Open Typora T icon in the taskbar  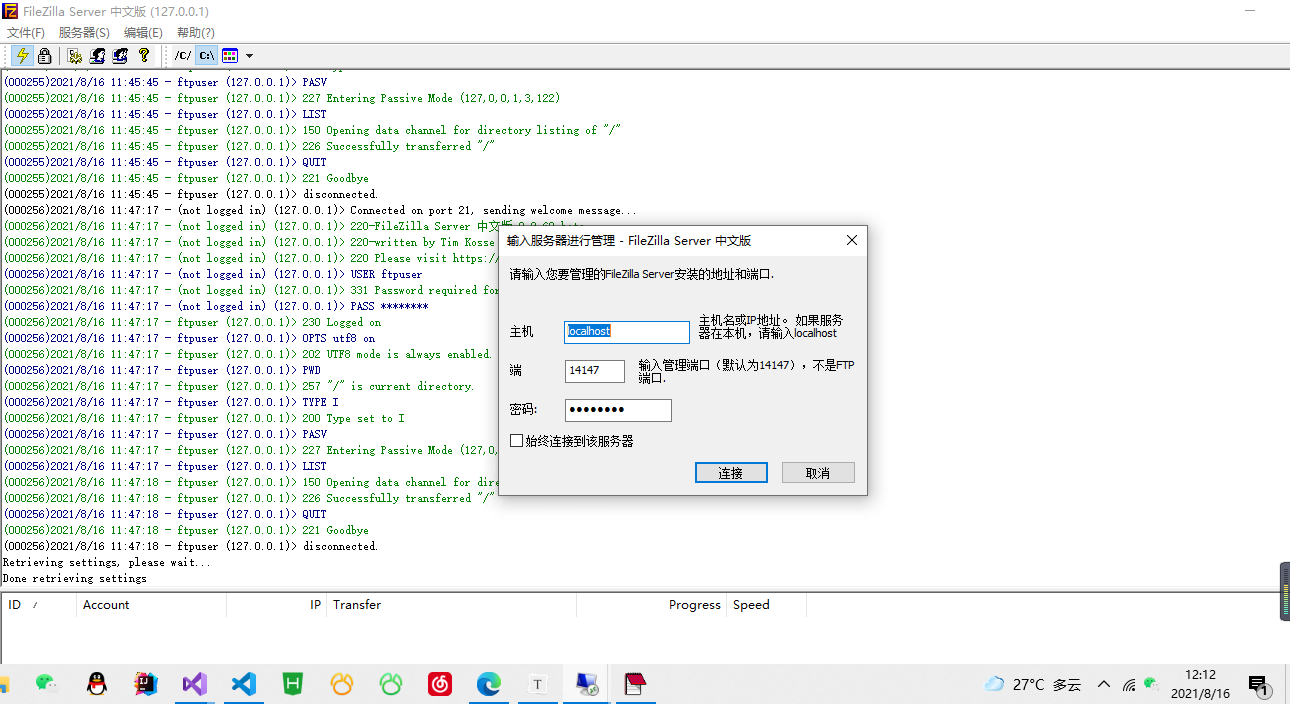click(x=537, y=685)
